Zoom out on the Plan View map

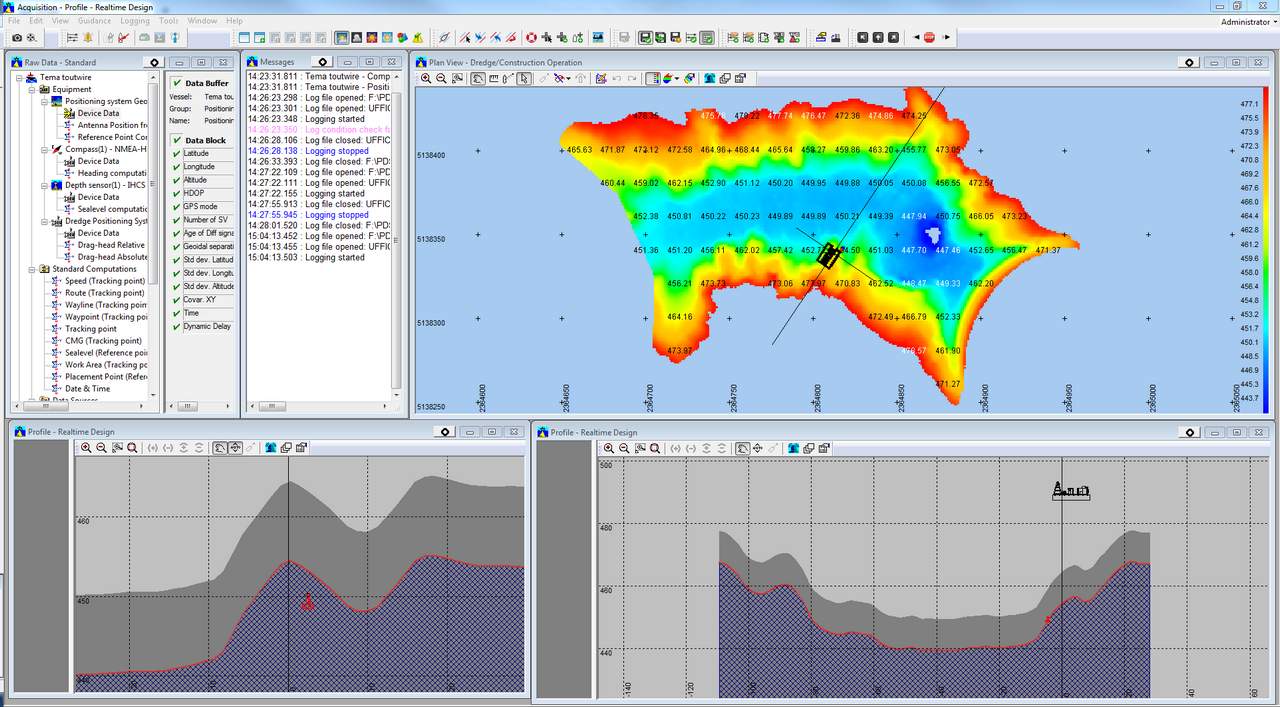coord(441,78)
